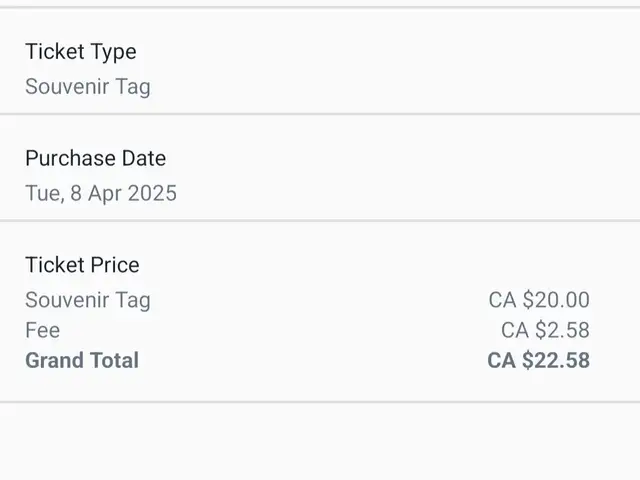Select the Souvenir Tag ticket type value

(x=88, y=87)
